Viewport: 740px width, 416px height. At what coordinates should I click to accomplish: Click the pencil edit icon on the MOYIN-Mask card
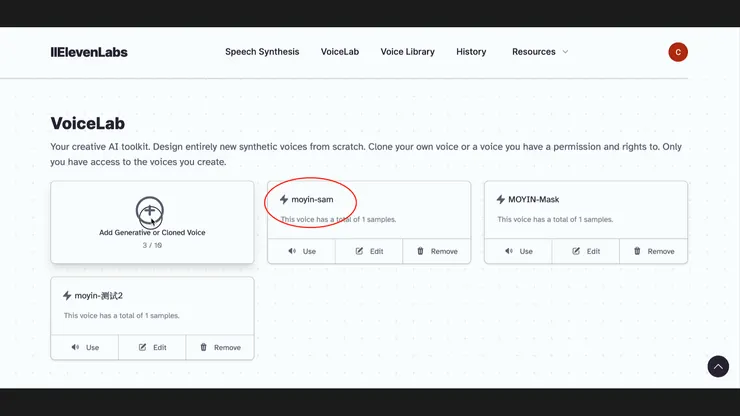(576, 251)
